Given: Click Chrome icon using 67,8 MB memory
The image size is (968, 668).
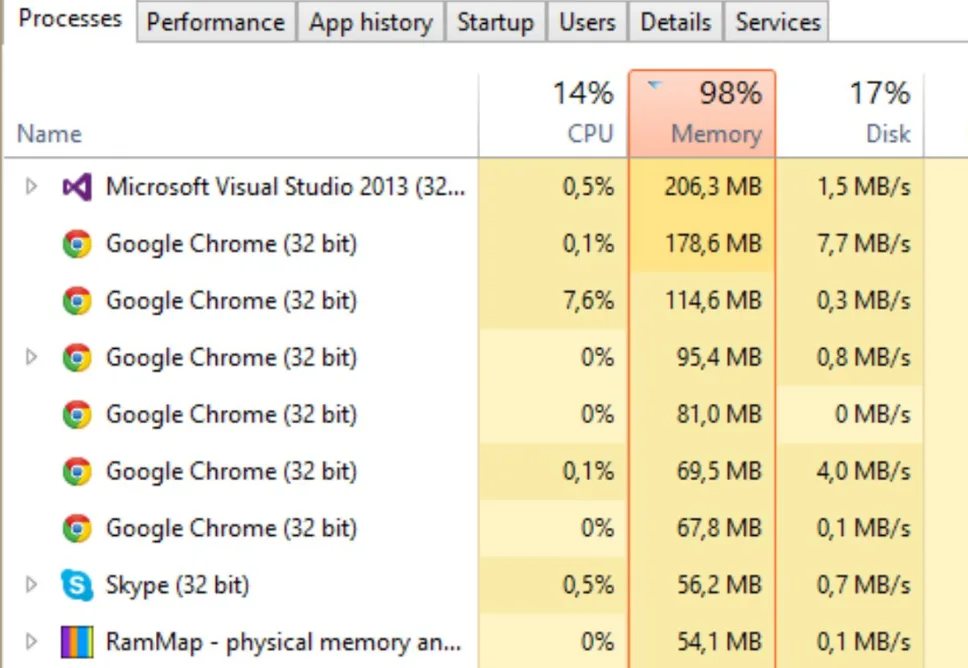Looking at the screenshot, I should click(x=77, y=528).
